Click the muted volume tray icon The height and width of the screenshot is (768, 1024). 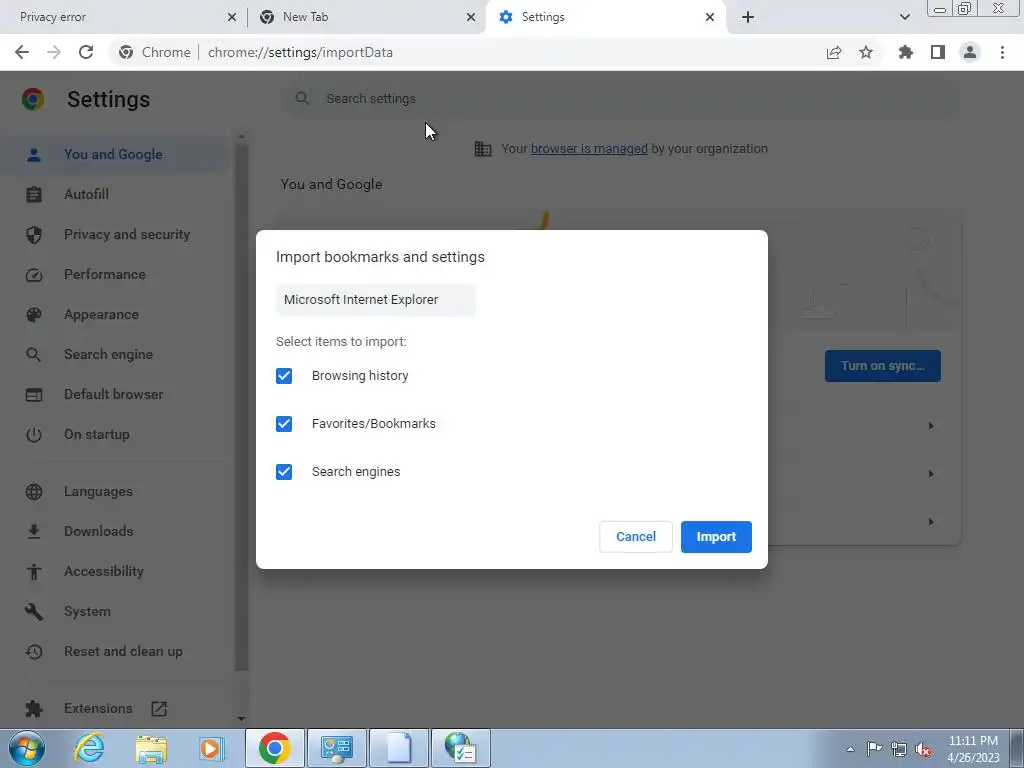click(x=923, y=749)
